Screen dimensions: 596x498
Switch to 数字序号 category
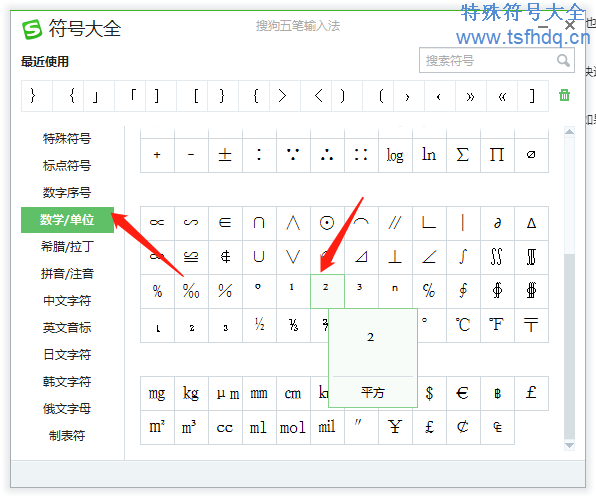(x=67, y=193)
